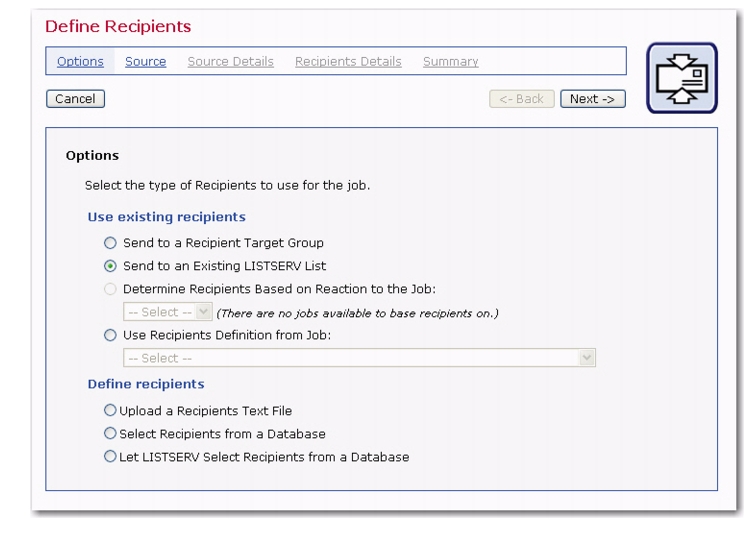This screenshot has height=539, width=755.
Task: Switch to the Options tab
Action: point(80,62)
